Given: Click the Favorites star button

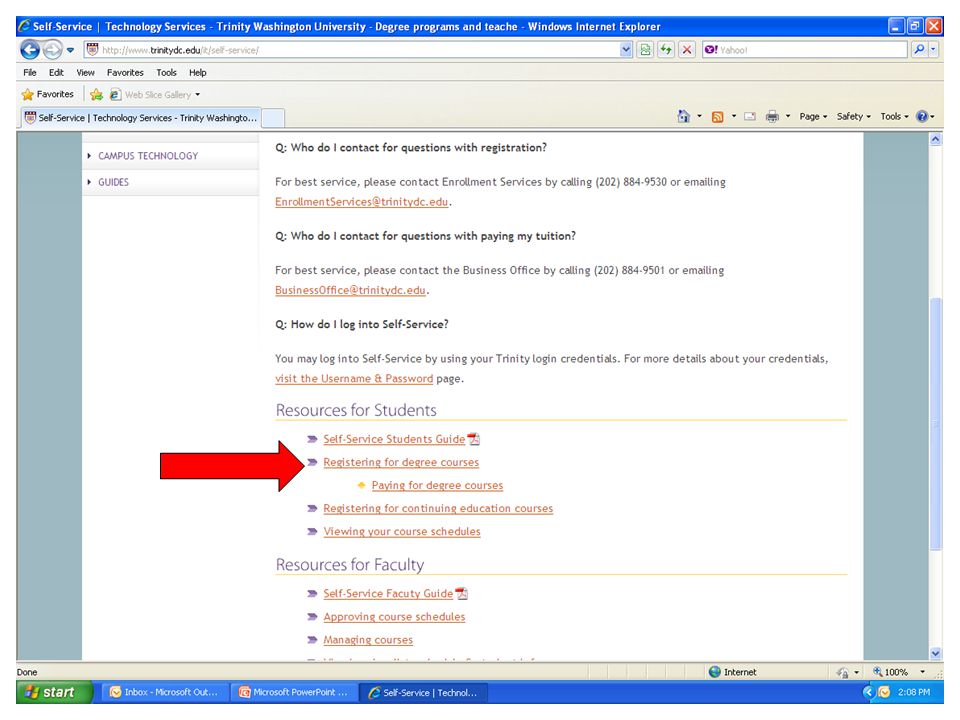Looking at the screenshot, I should (48, 94).
